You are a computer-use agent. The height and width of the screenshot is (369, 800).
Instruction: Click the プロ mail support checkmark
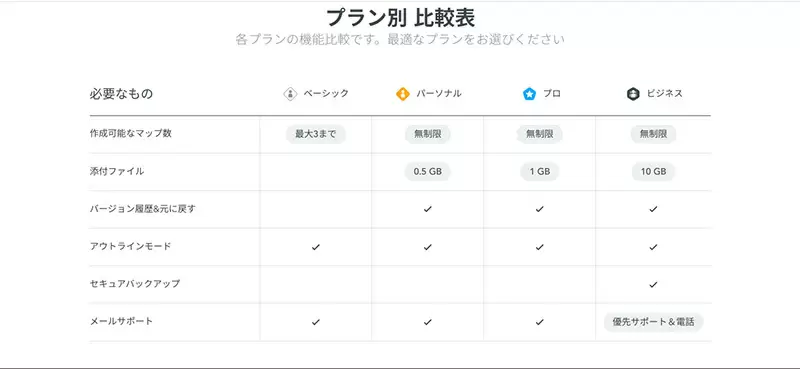[539, 322]
